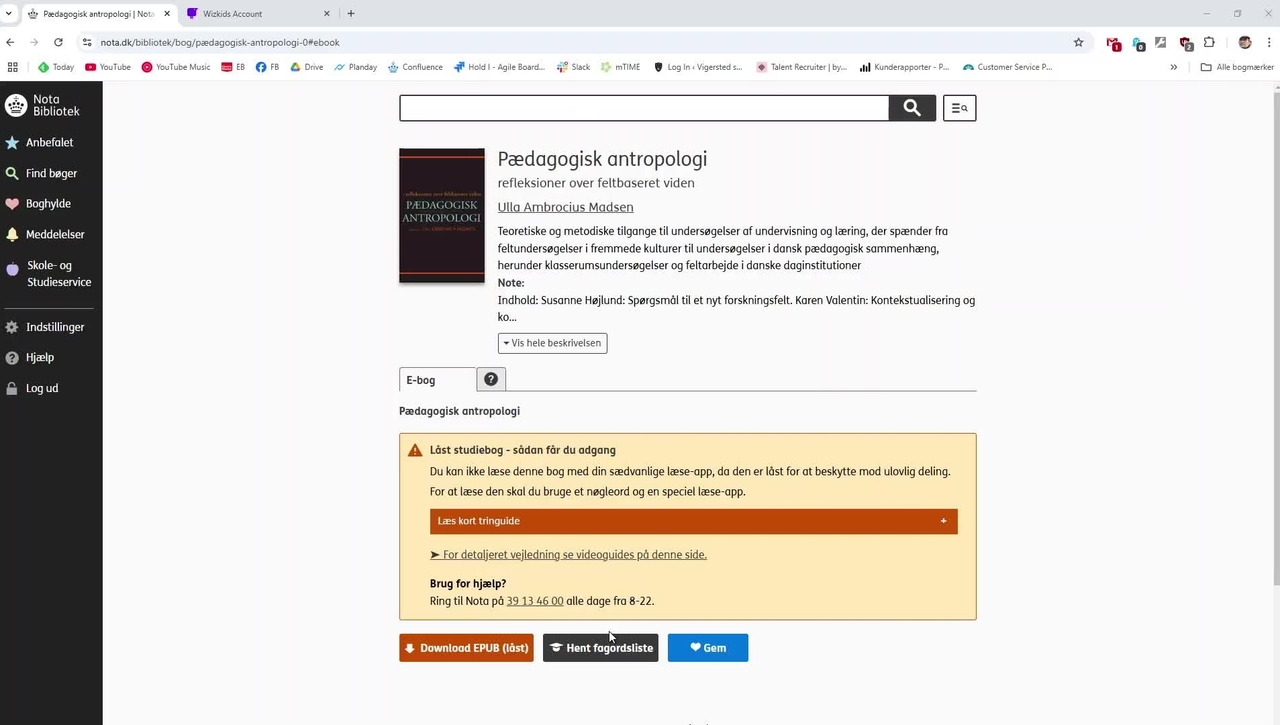Viewport: 1280px width, 725px height.
Task: Expand Vis hele beskrivelsen
Action: coord(552,342)
